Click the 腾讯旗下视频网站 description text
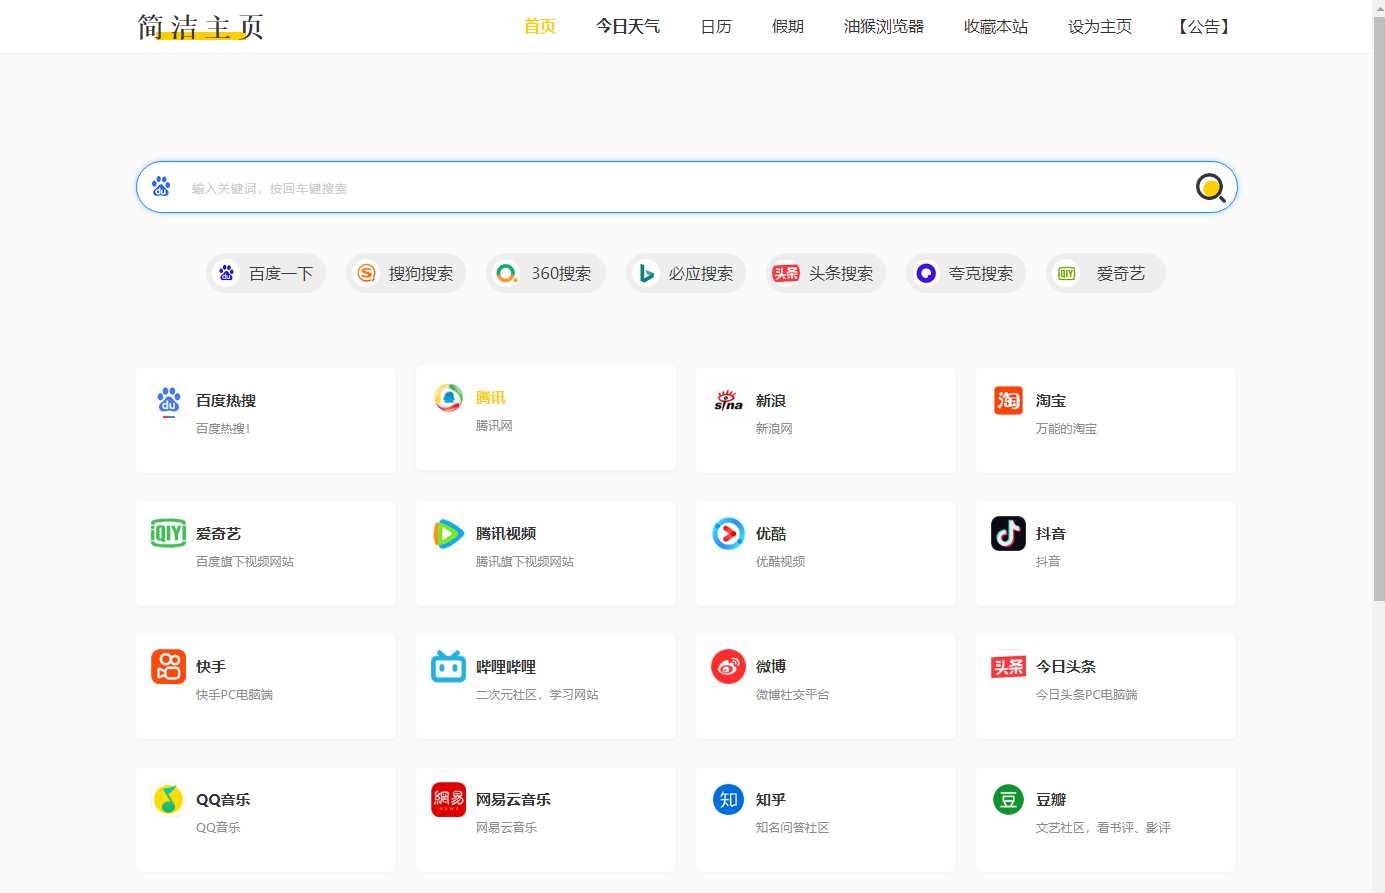The width and height of the screenshot is (1385, 893). point(525,562)
